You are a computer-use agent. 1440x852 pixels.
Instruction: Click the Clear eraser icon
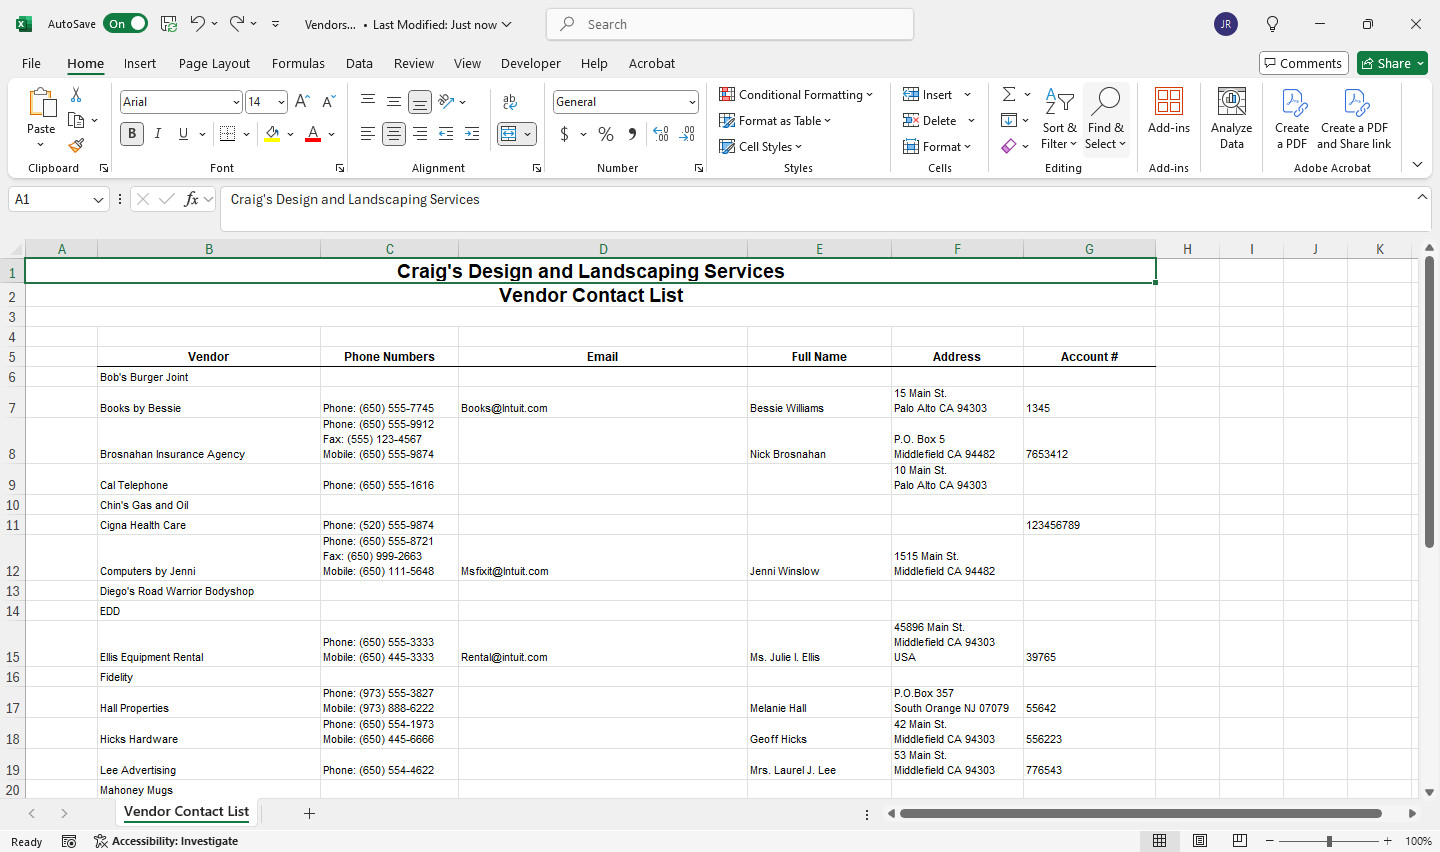pos(1009,146)
